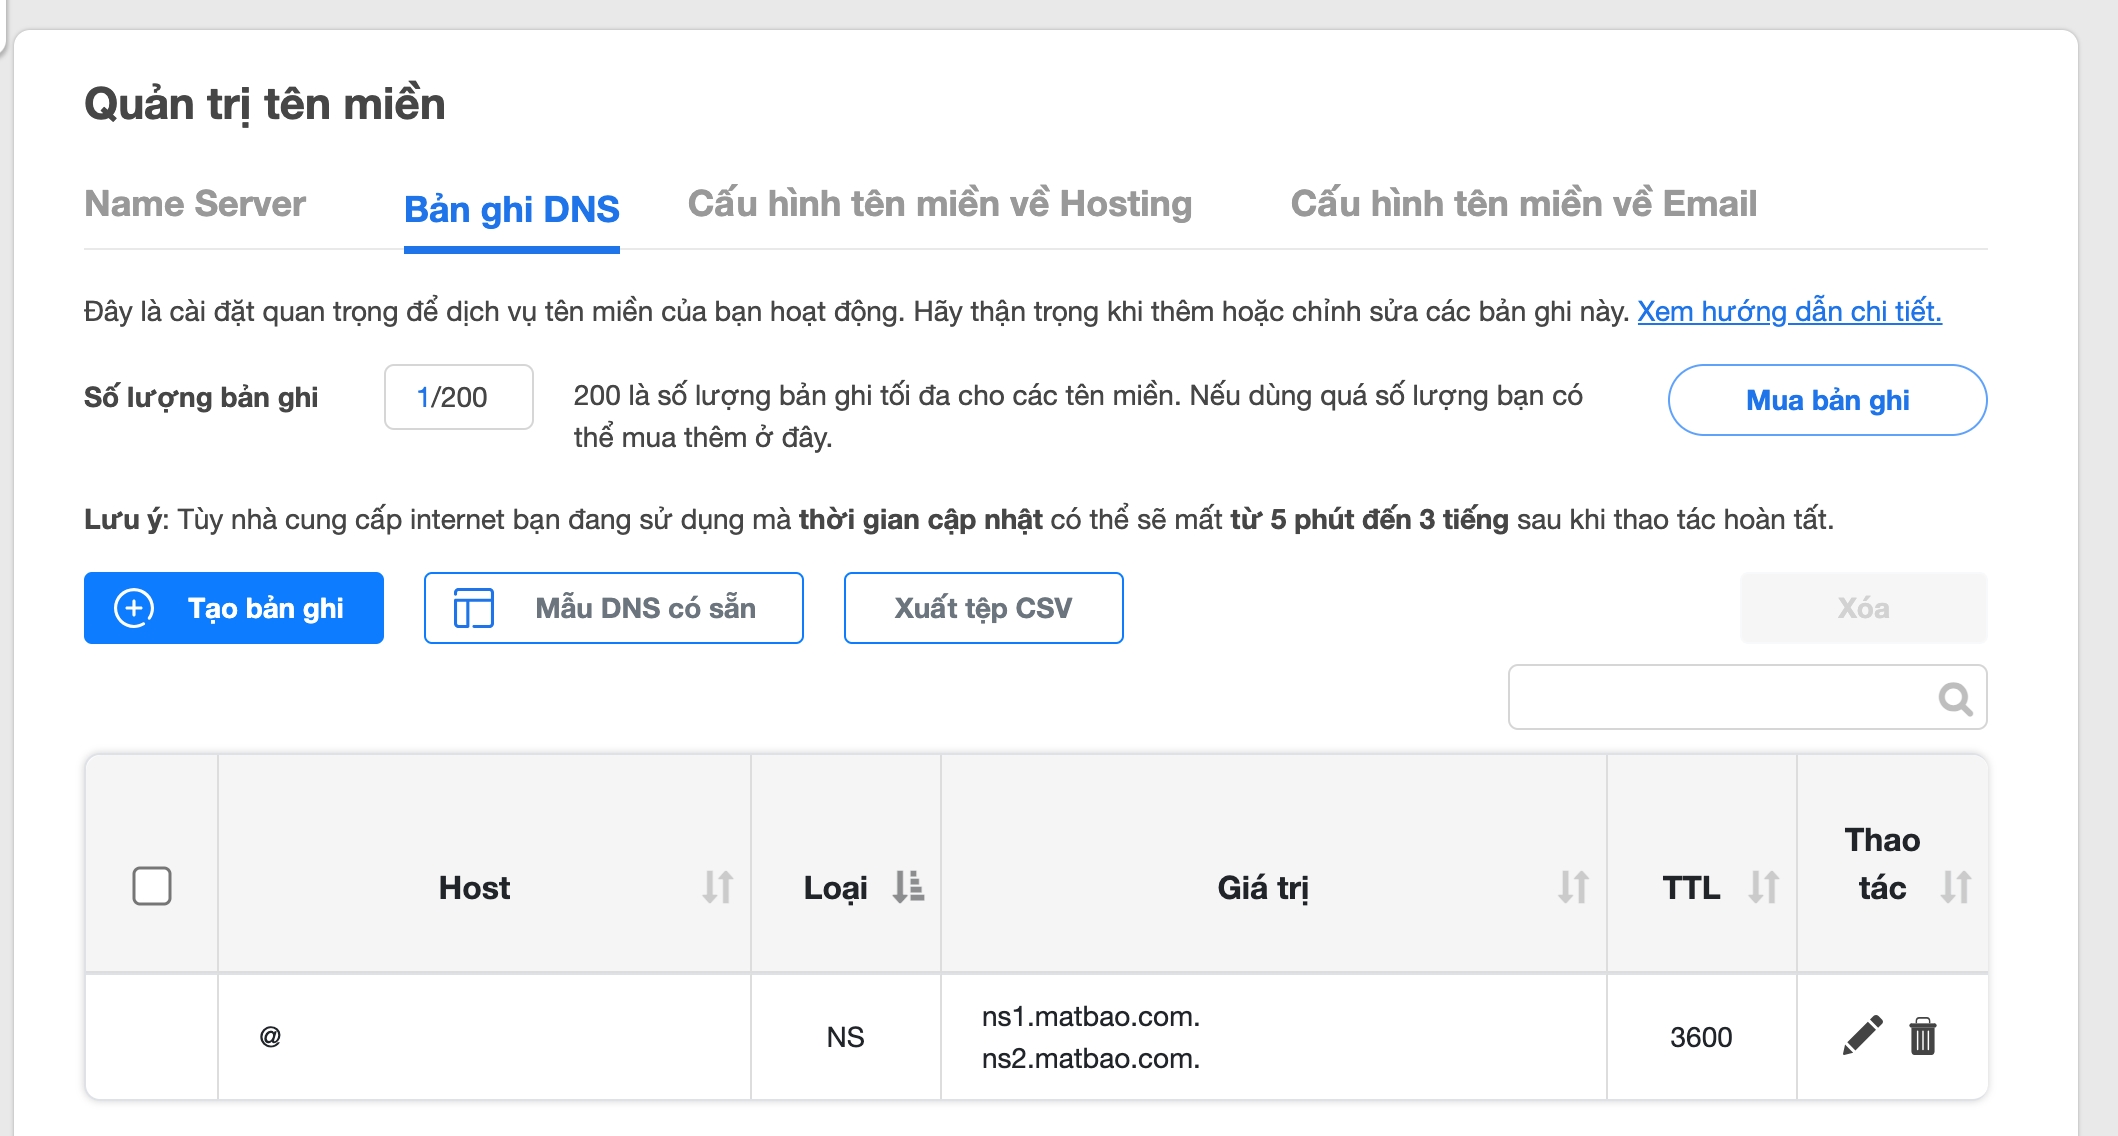The width and height of the screenshot is (2118, 1136).
Task: Sort by Giá trị column arrows
Action: click(1573, 887)
